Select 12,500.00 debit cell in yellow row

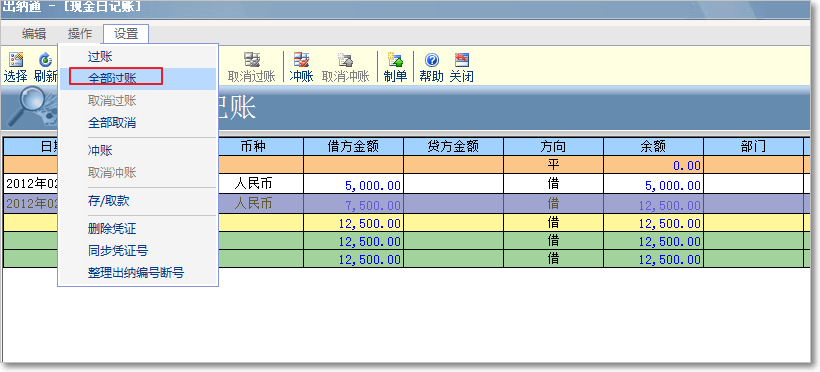[354, 223]
